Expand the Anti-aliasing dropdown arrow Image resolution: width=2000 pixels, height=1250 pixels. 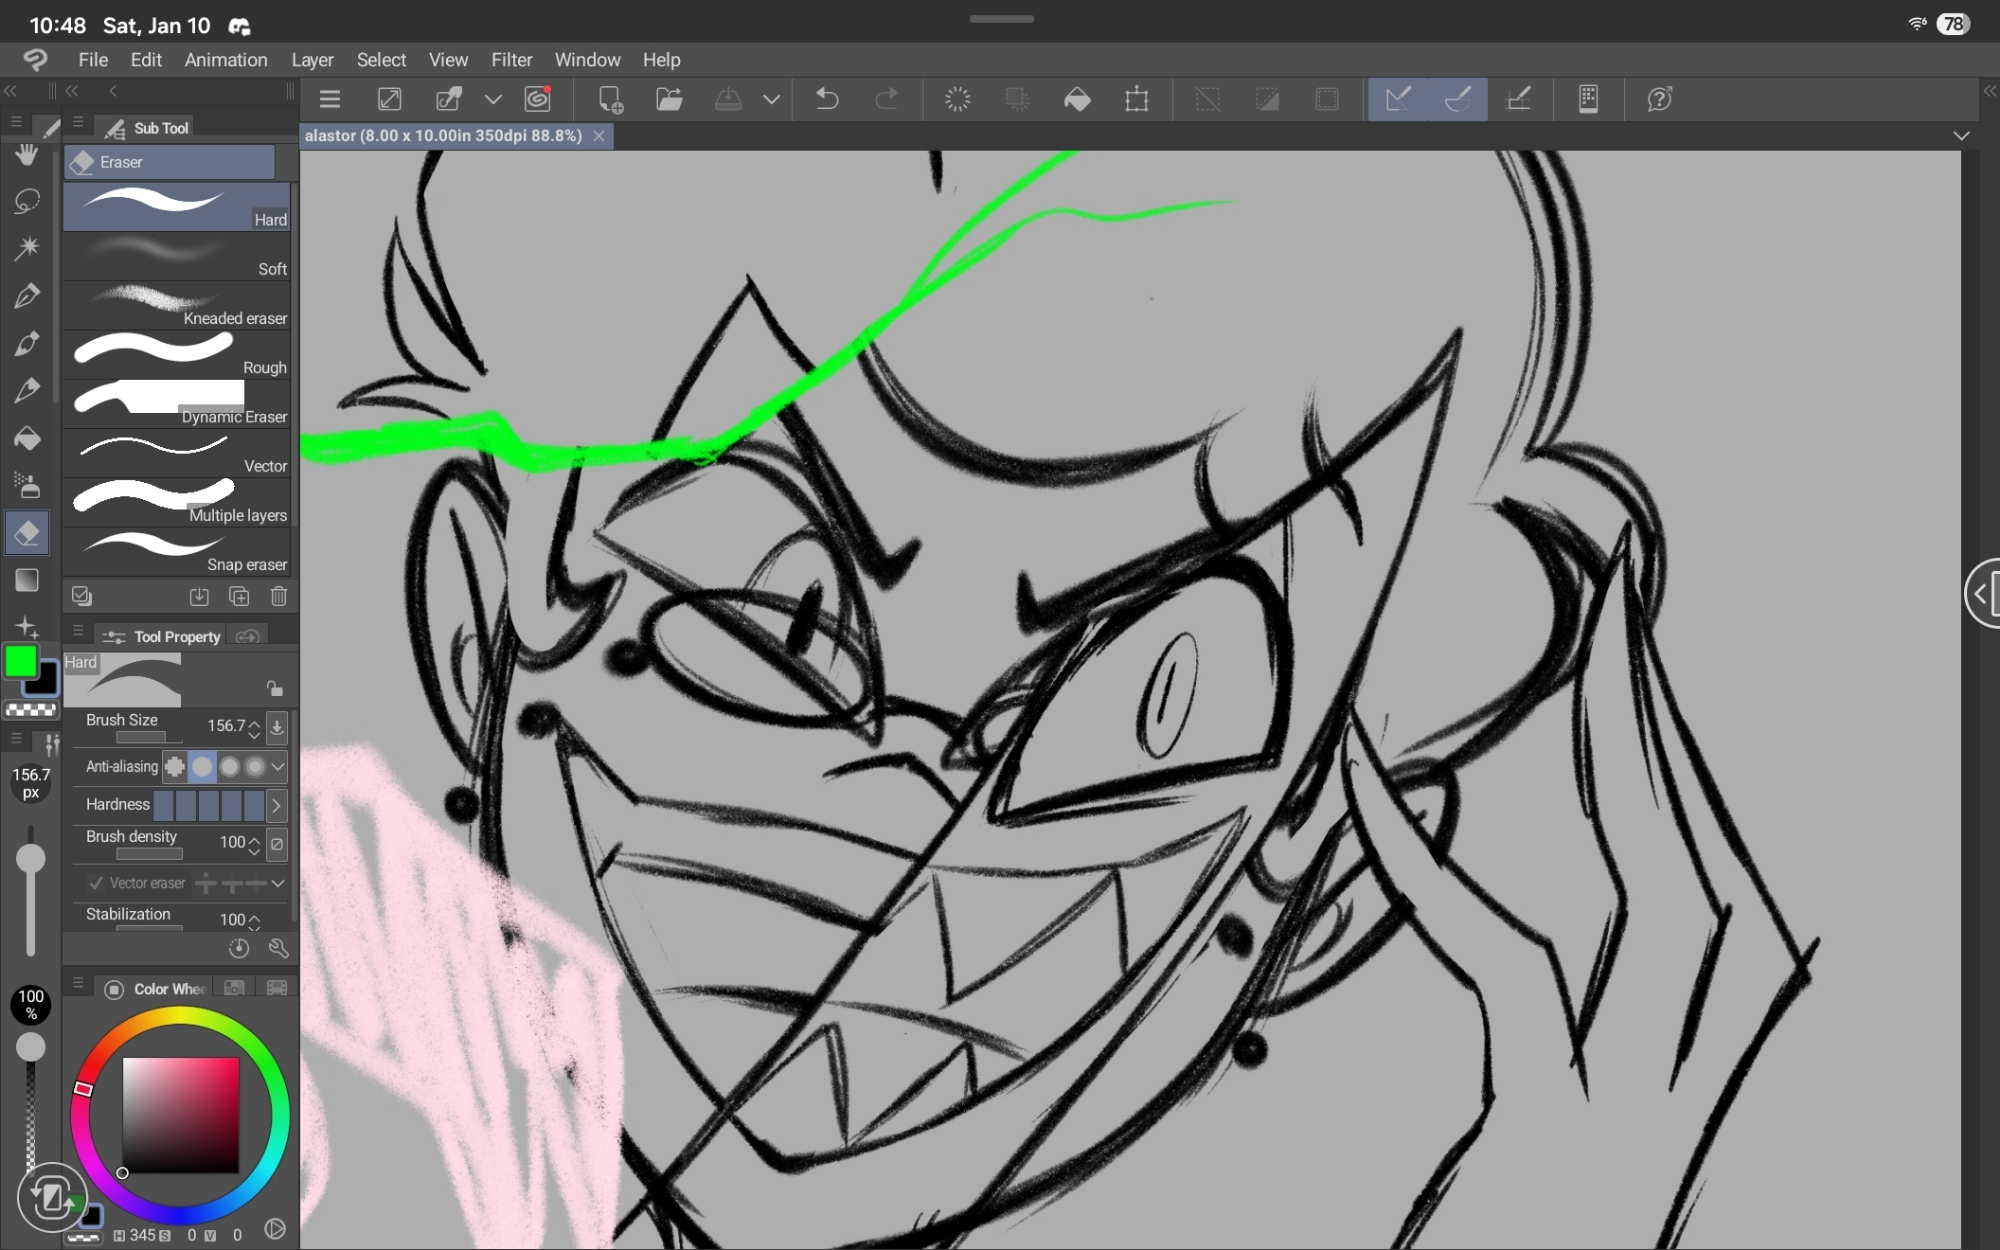278,767
